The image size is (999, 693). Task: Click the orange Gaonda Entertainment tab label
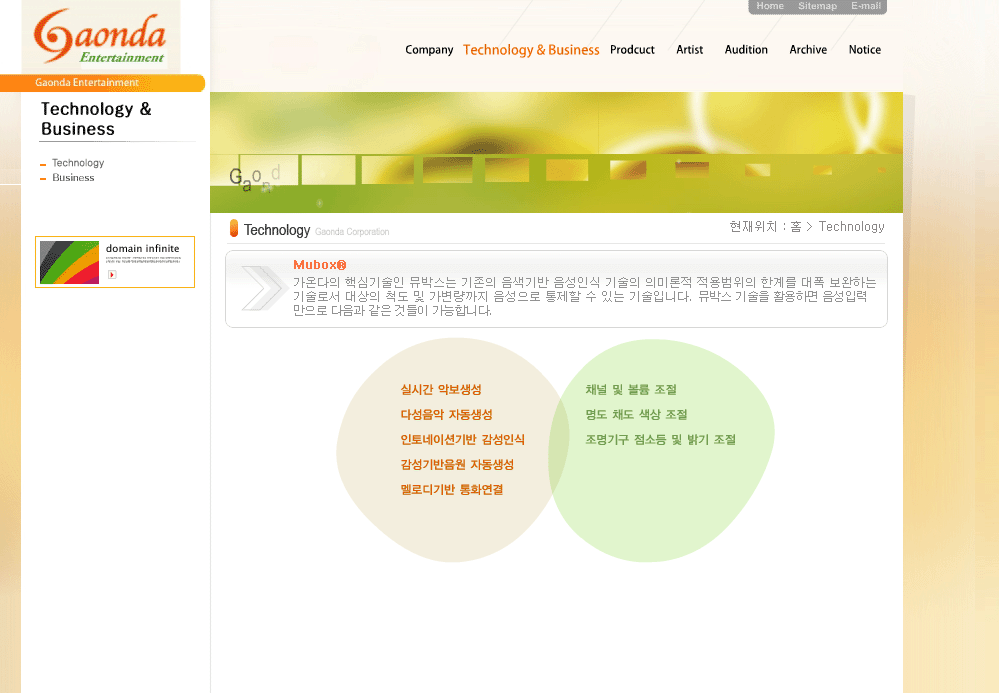(x=87, y=83)
